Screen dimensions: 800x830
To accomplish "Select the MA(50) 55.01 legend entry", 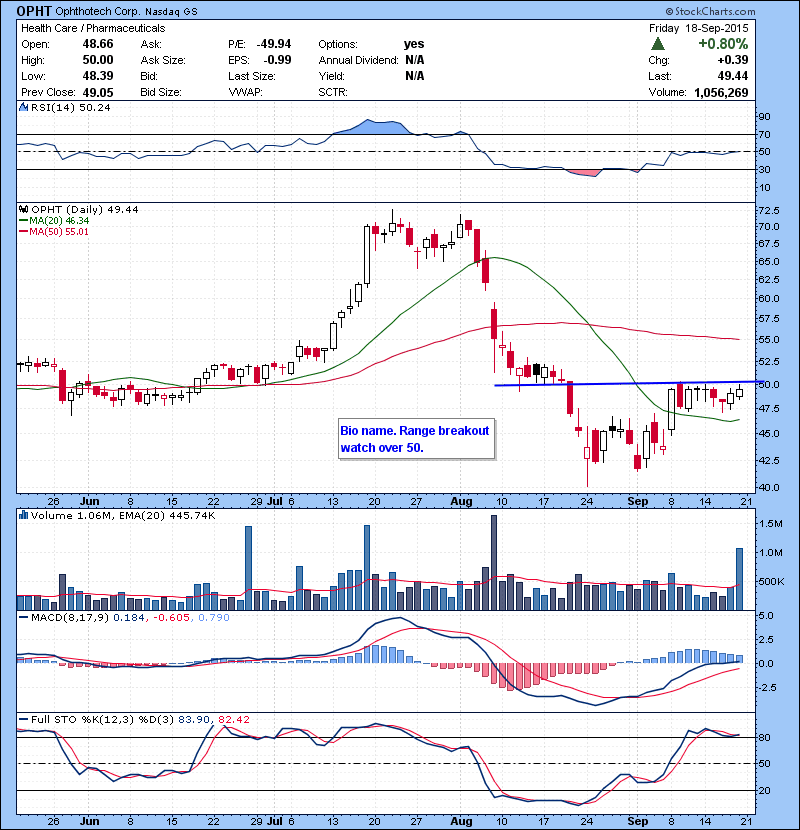I will point(54,232).
